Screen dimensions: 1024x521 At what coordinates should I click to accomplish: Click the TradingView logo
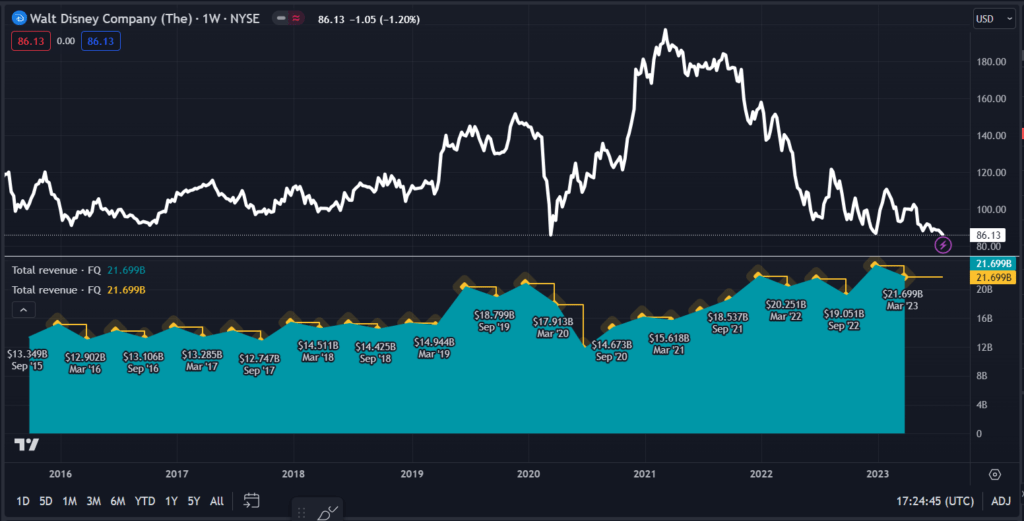coord(27,445)
